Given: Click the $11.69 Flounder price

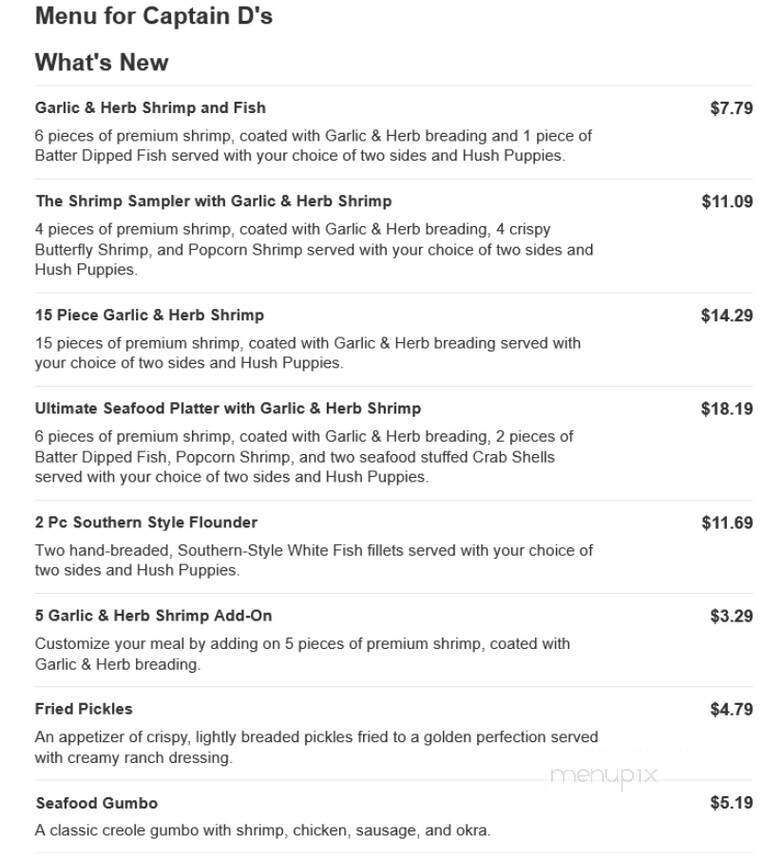Looking at the screenshot, I should [727, 523].
